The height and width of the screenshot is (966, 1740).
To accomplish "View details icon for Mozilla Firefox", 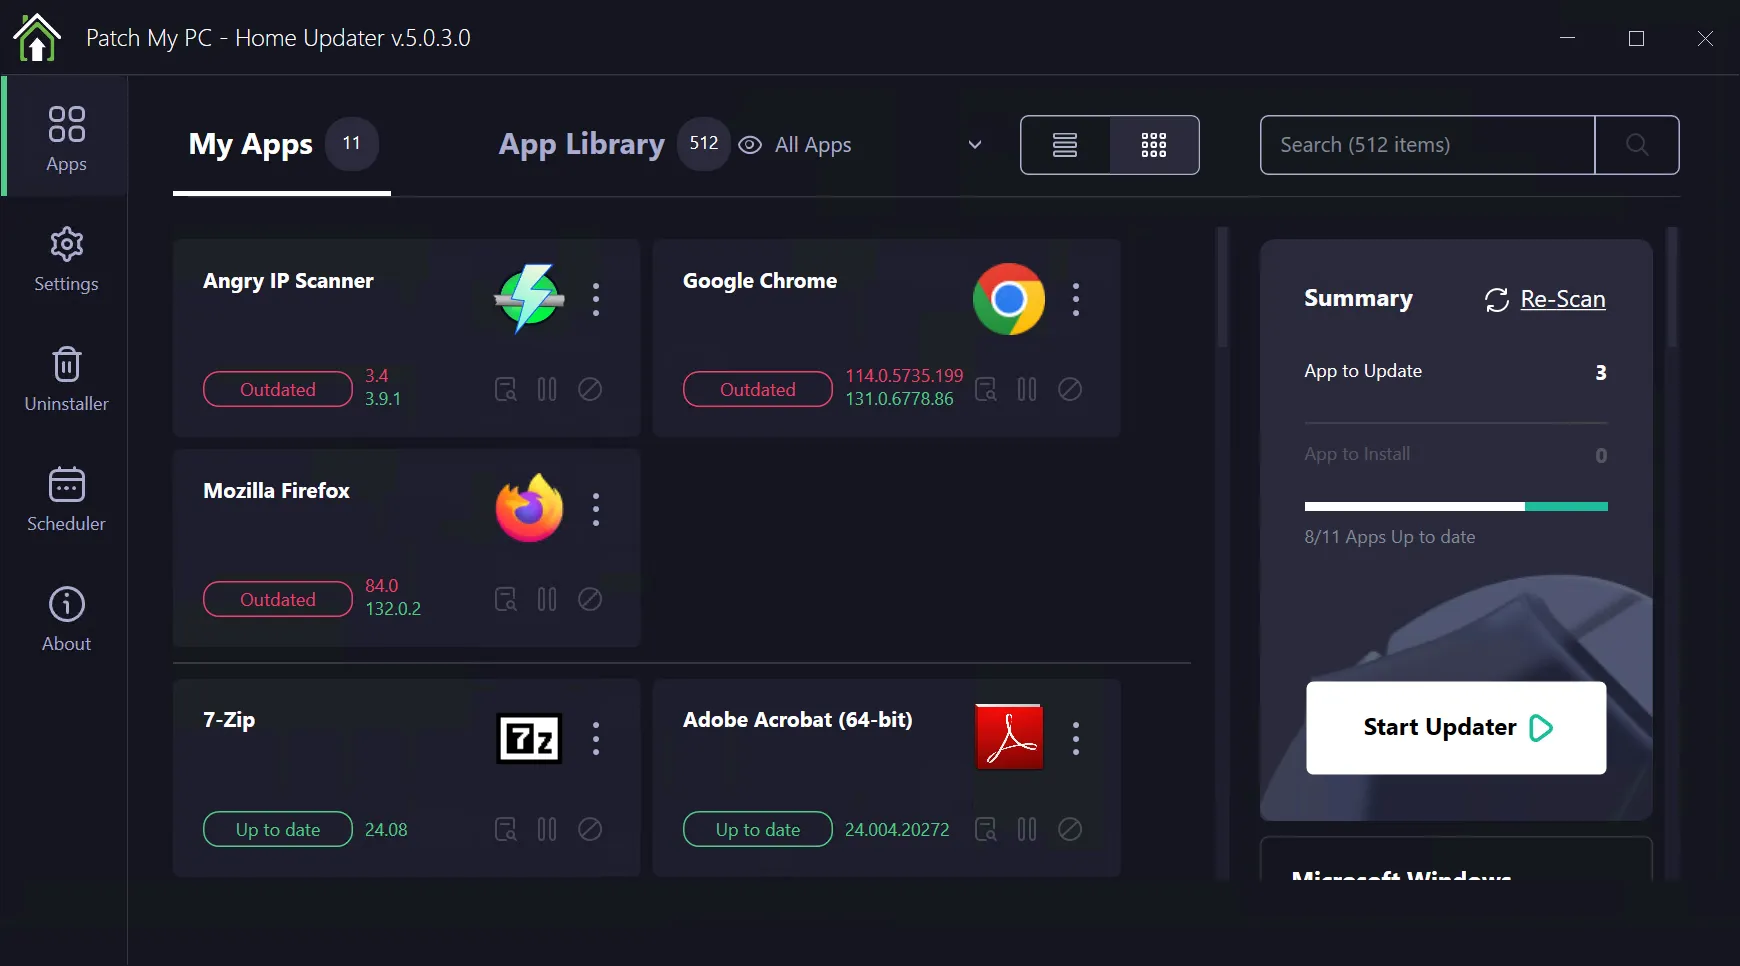I will (506, 599).
